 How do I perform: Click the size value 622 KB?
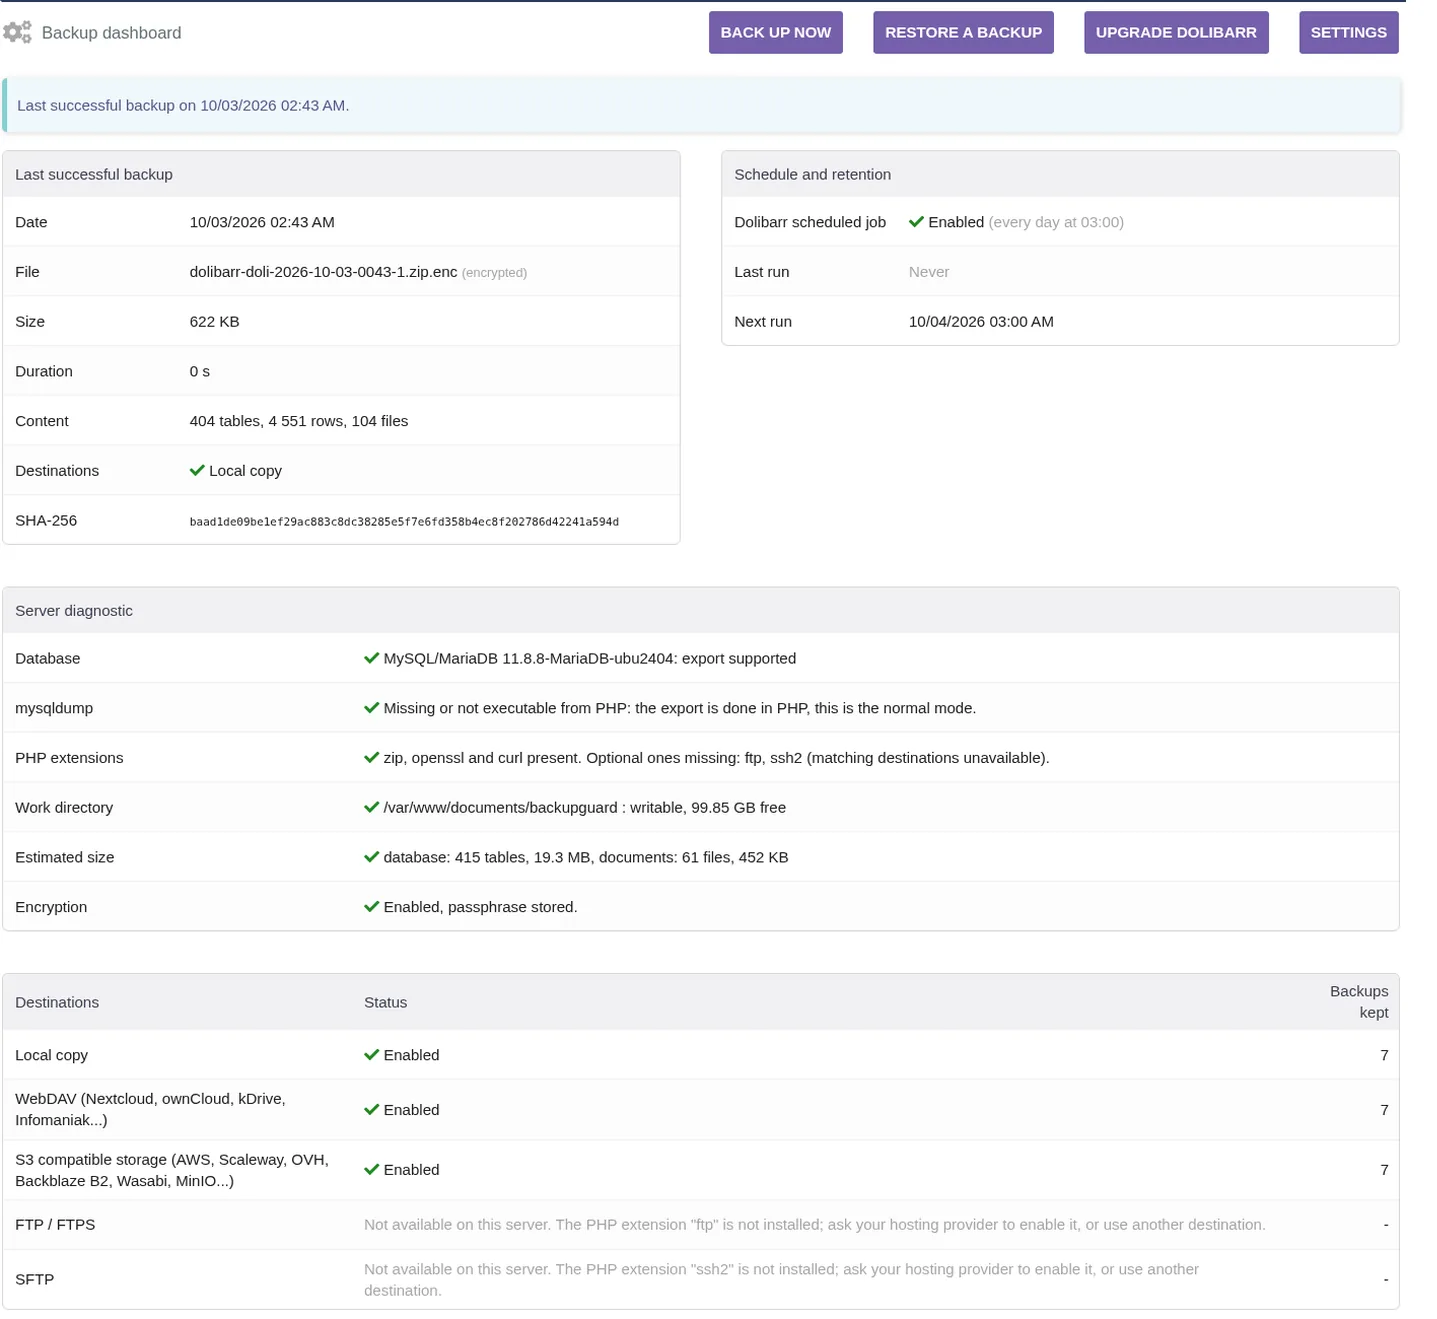[214, 322]
